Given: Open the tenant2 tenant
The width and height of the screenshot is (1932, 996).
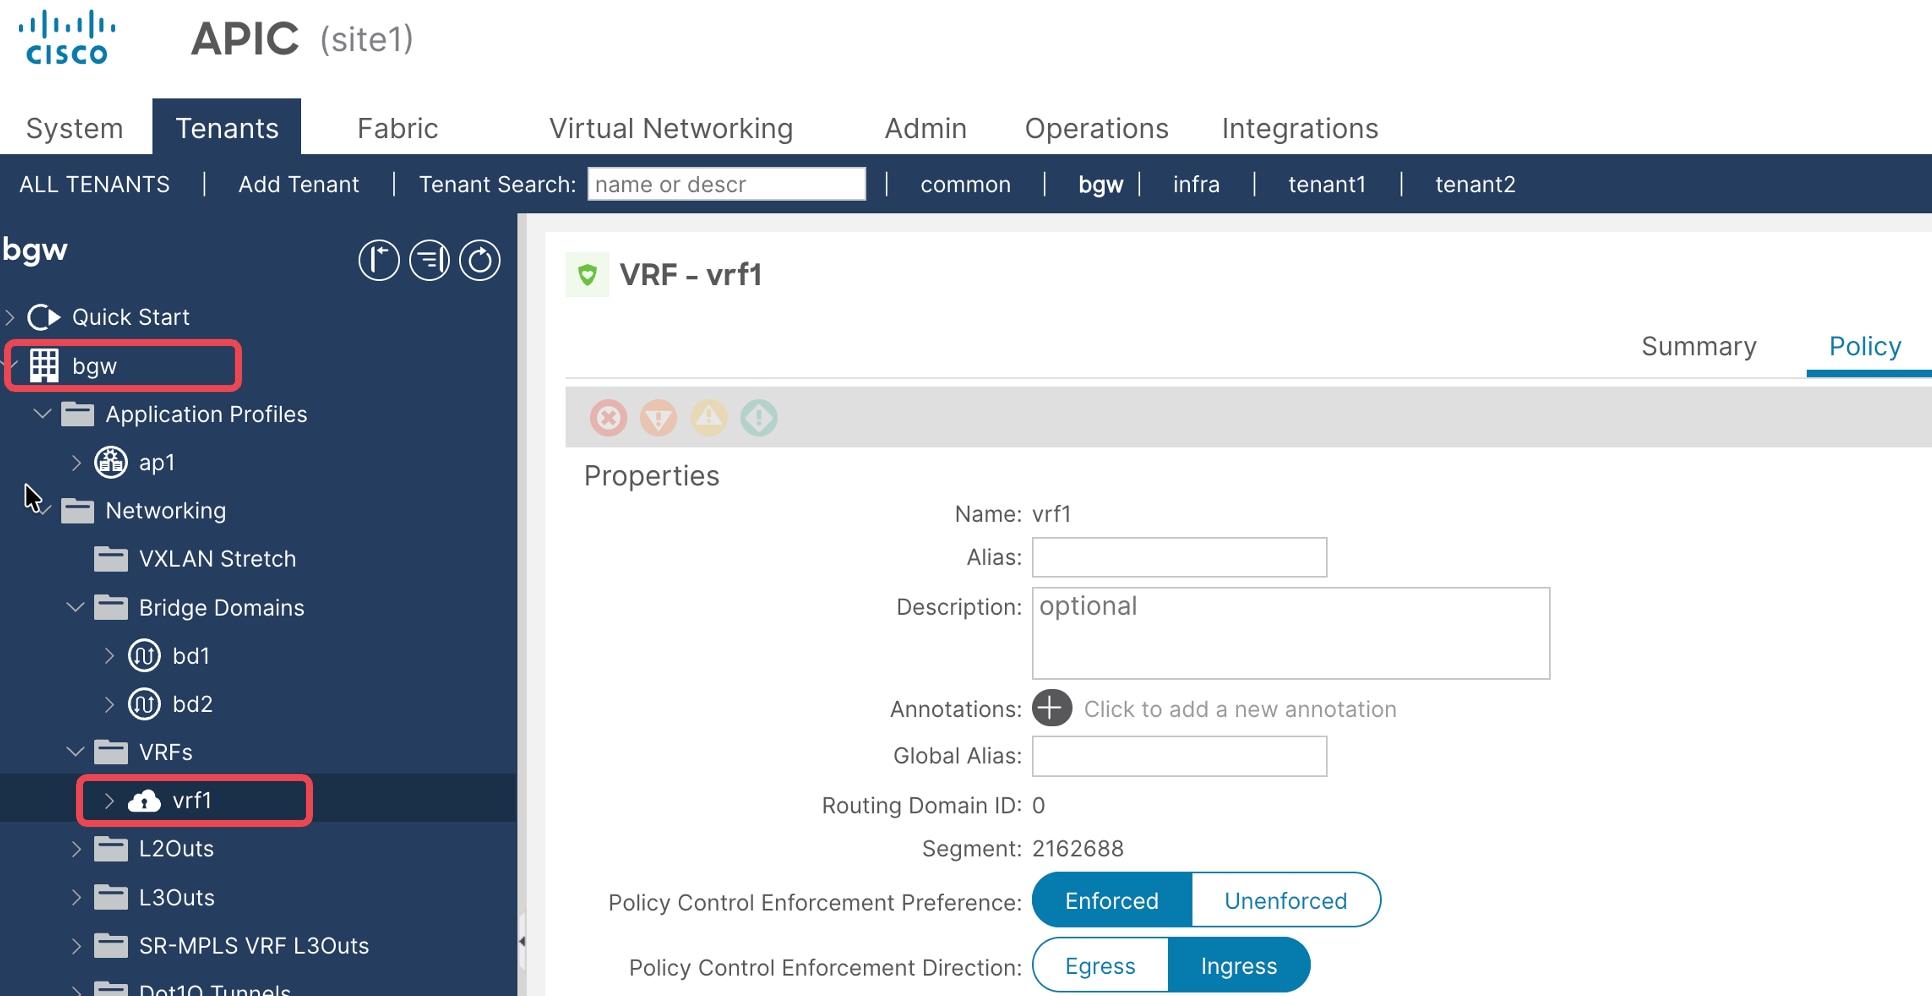Looking at the screenshot, I should pos(1475,184).
